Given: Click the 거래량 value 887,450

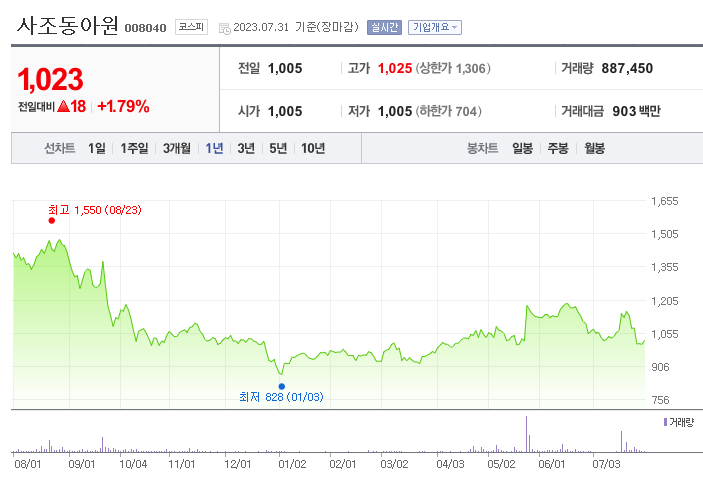Looking at the screenshot, I should click(x=627, y=68).
